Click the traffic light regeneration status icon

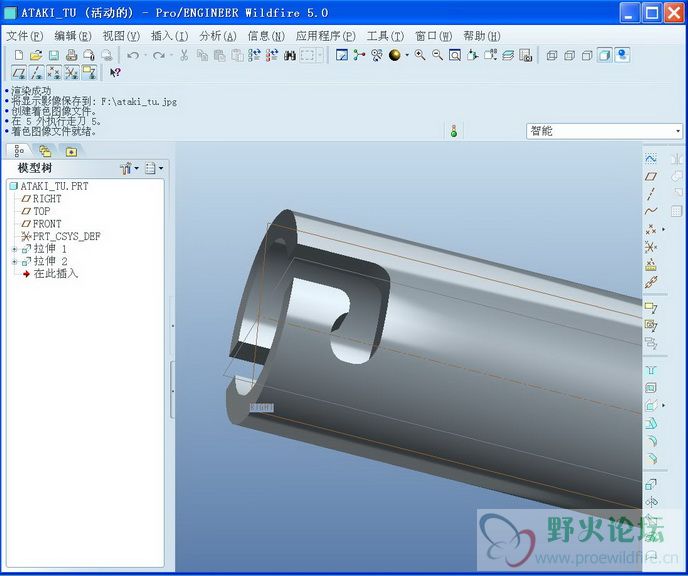click(x=454, y=131)
